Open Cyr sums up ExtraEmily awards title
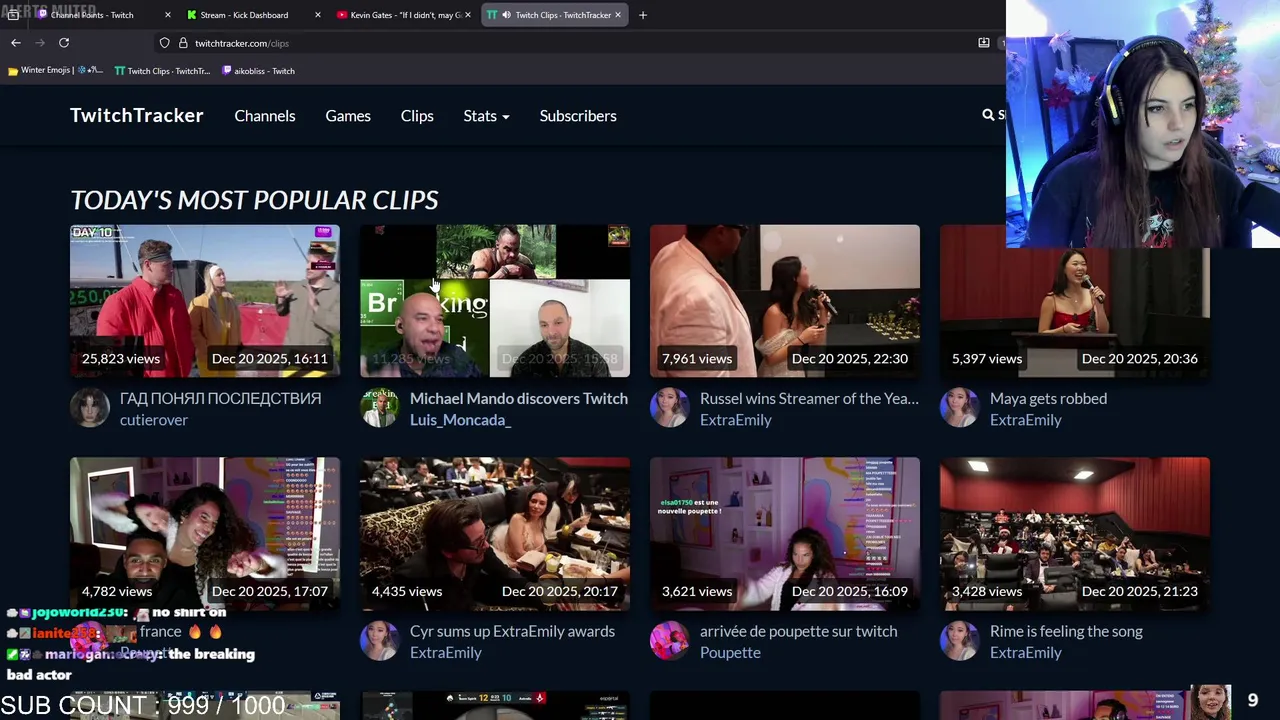The height and width of the screenshot is (720, 1280). [512, 631]
